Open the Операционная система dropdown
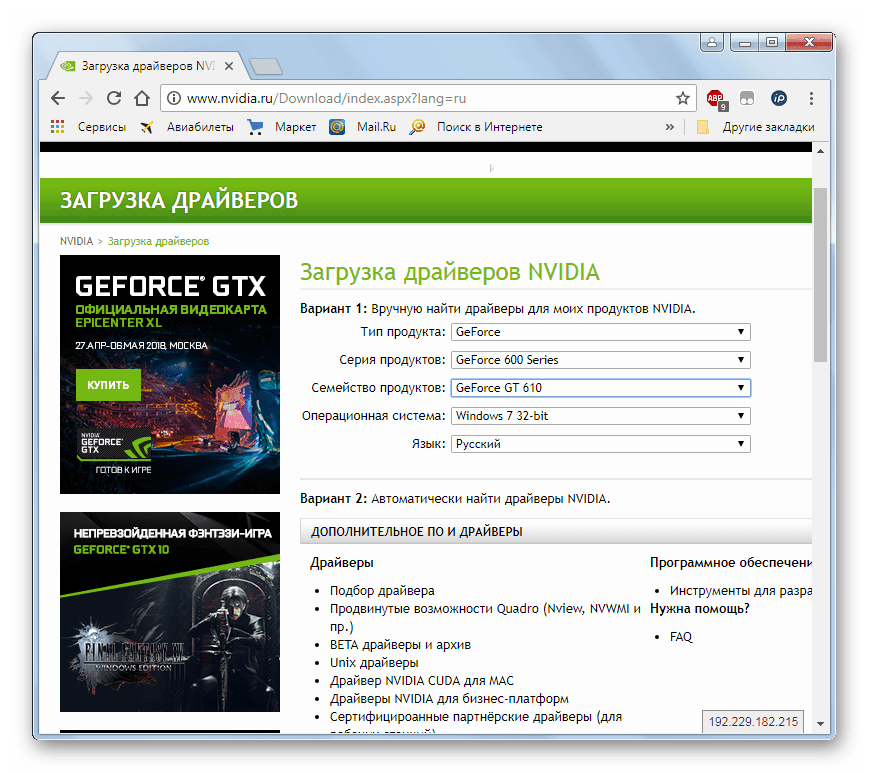This screenshot has width=869, height=773. point(601,416)
